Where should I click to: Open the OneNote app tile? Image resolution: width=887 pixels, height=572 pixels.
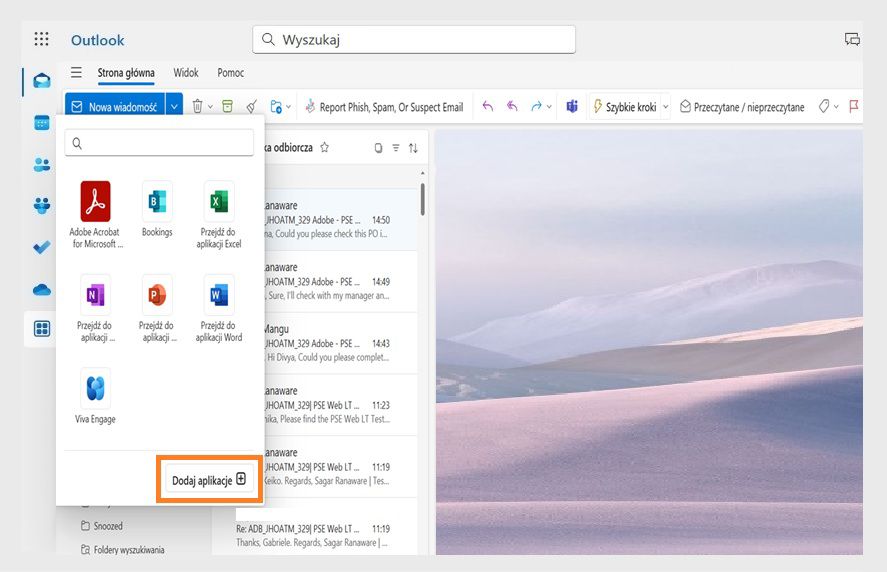point(95,308)
